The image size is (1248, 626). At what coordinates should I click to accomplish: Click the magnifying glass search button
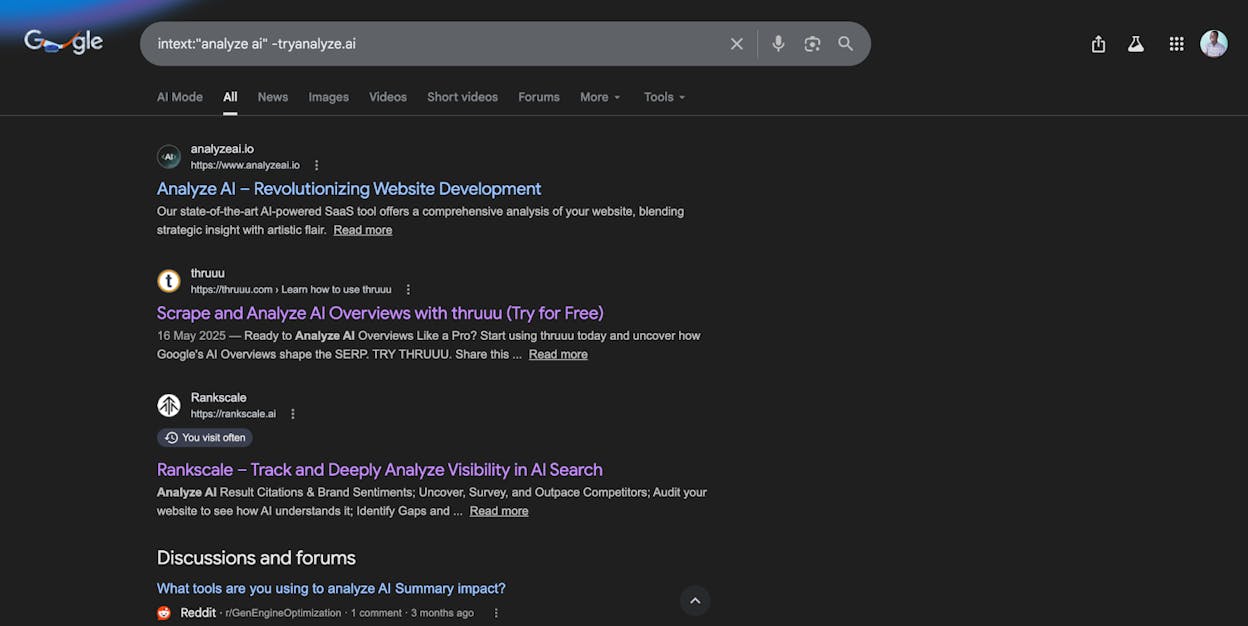(x=846, y=44)
